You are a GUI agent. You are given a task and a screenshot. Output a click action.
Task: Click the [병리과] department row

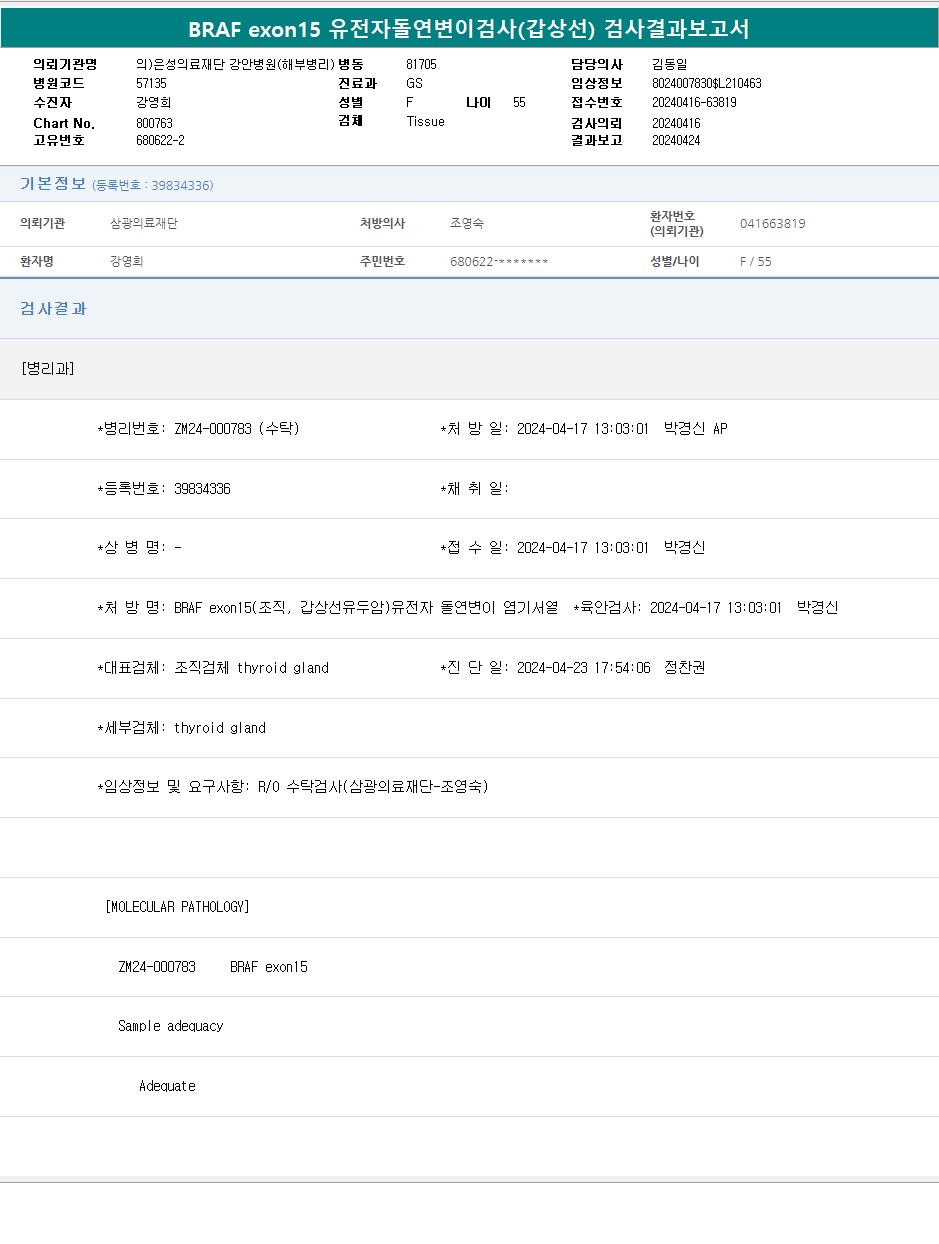coord(47,368)
